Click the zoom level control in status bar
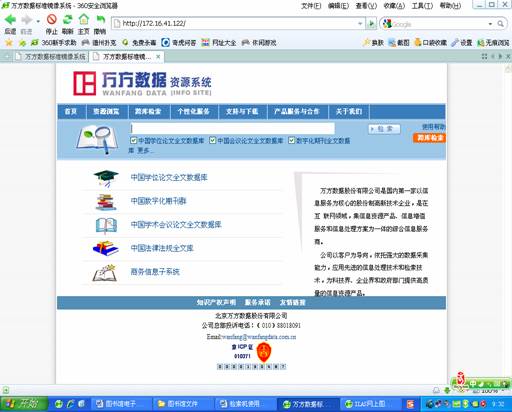 pyautogui.click(x=489, y=391)
